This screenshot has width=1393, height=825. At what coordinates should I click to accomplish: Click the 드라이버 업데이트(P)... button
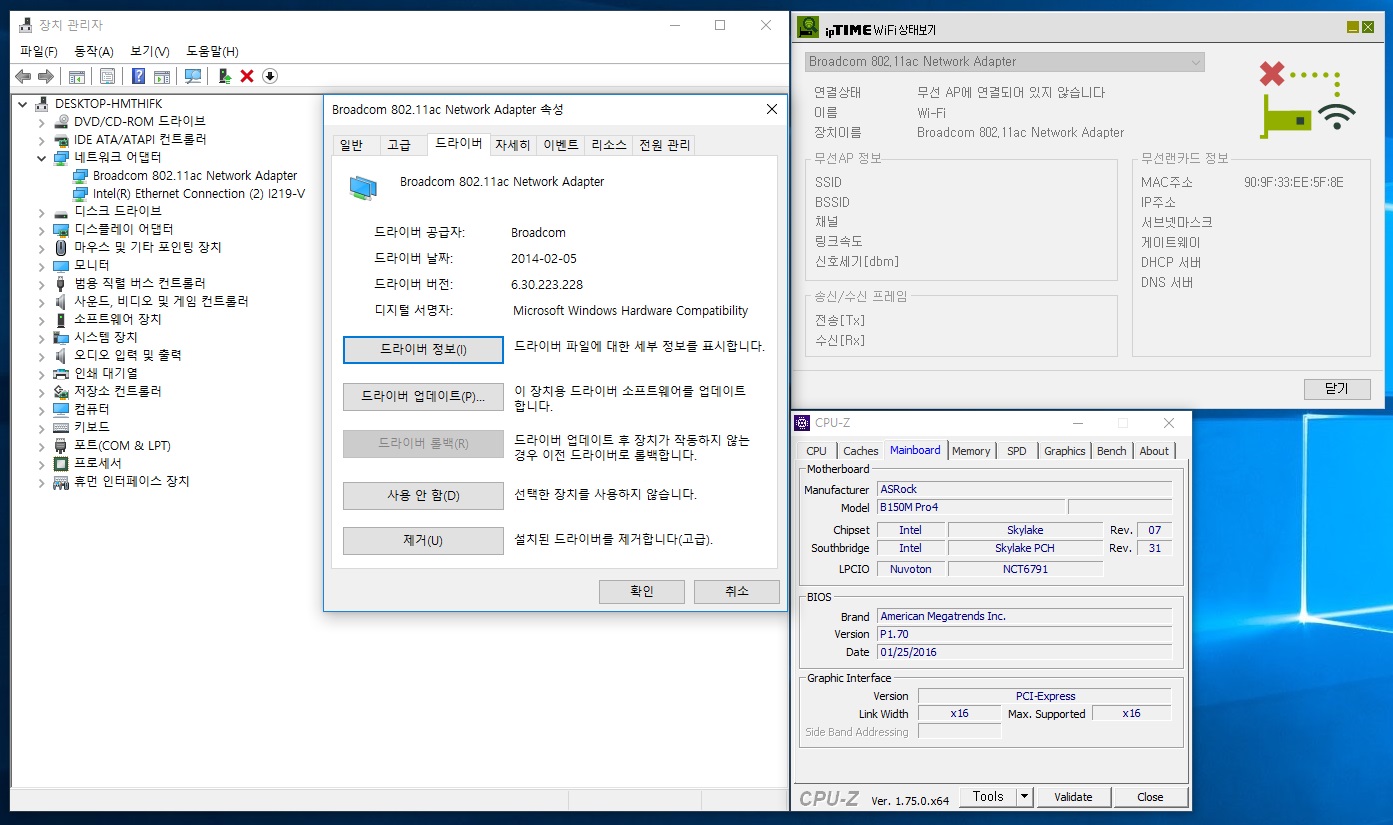point(423,397)
